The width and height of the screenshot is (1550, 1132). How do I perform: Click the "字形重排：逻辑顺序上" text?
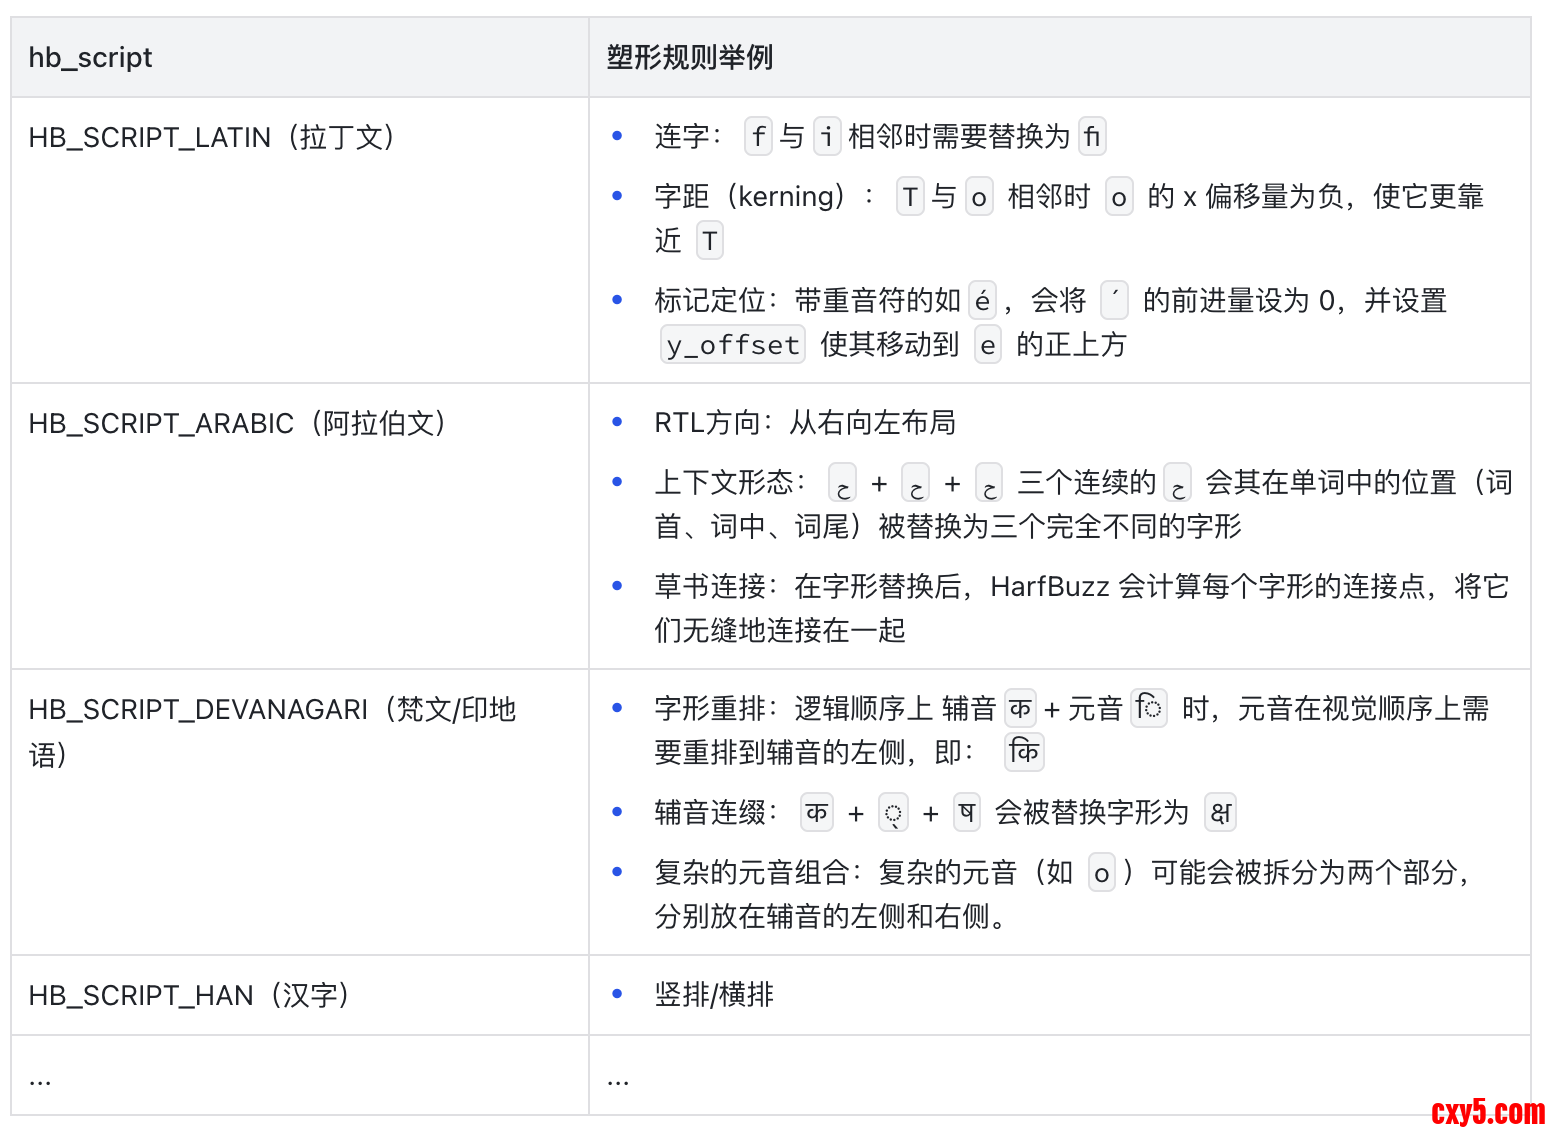tap(793, 708)
